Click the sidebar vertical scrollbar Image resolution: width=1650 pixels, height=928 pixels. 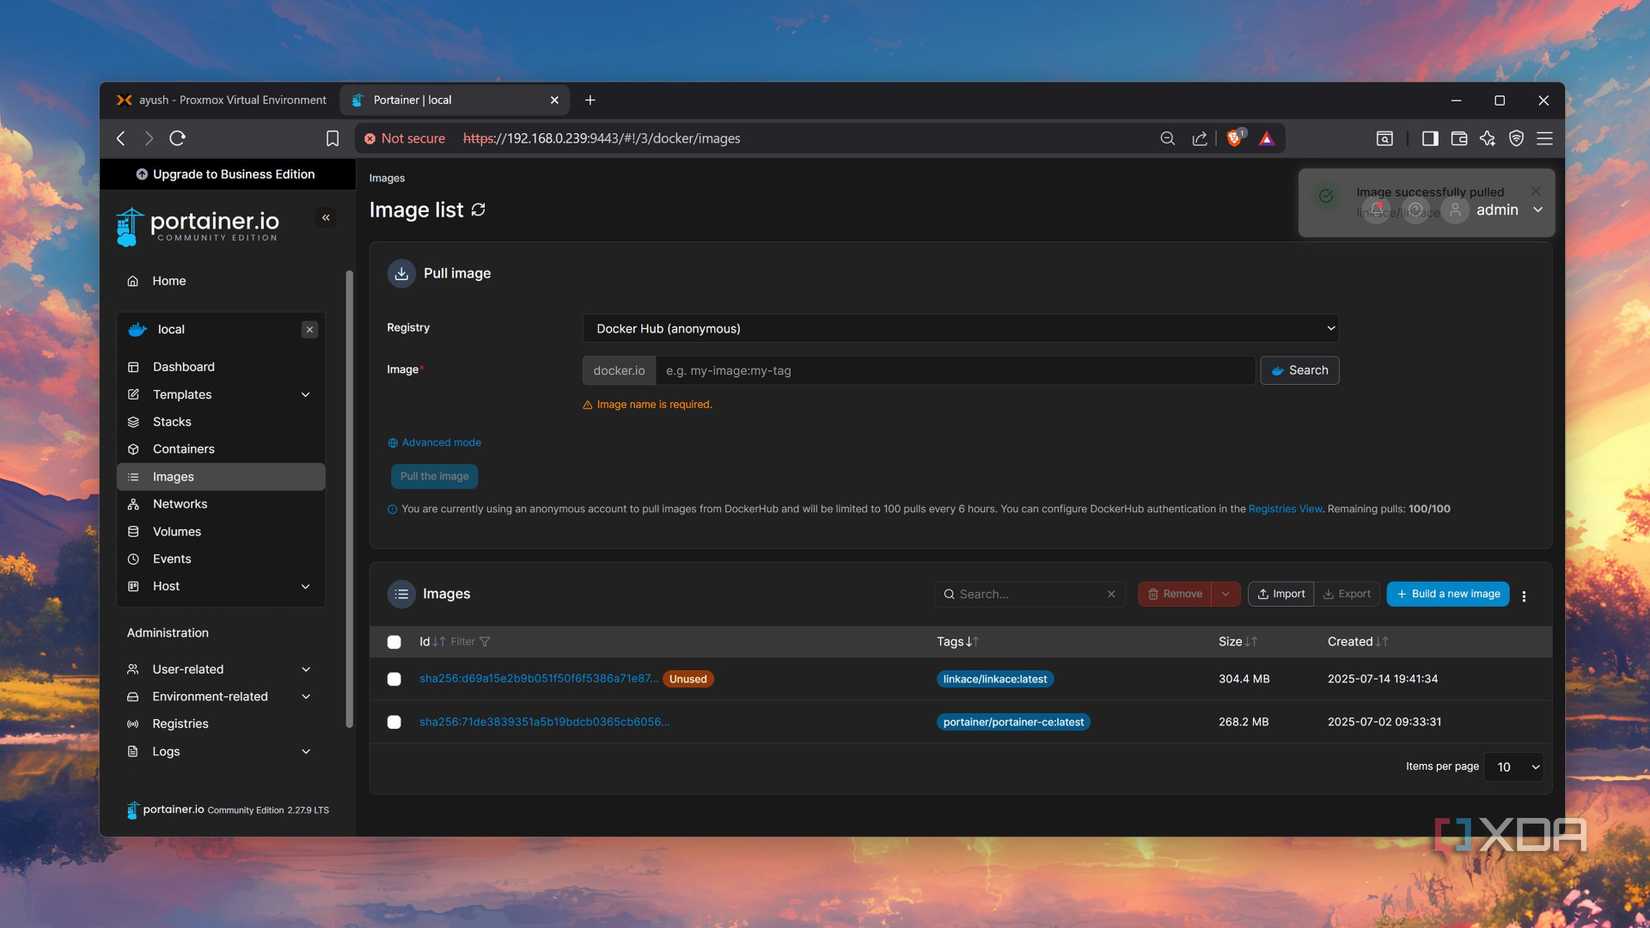[x=349, y=500]
